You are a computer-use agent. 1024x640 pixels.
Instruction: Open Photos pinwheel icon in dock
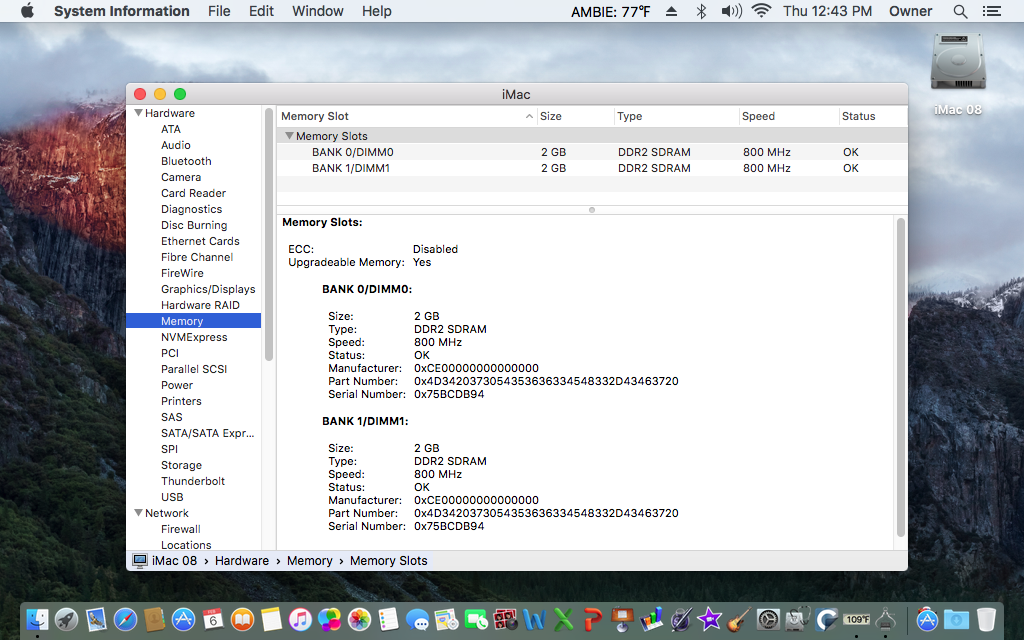coord(359,619)
